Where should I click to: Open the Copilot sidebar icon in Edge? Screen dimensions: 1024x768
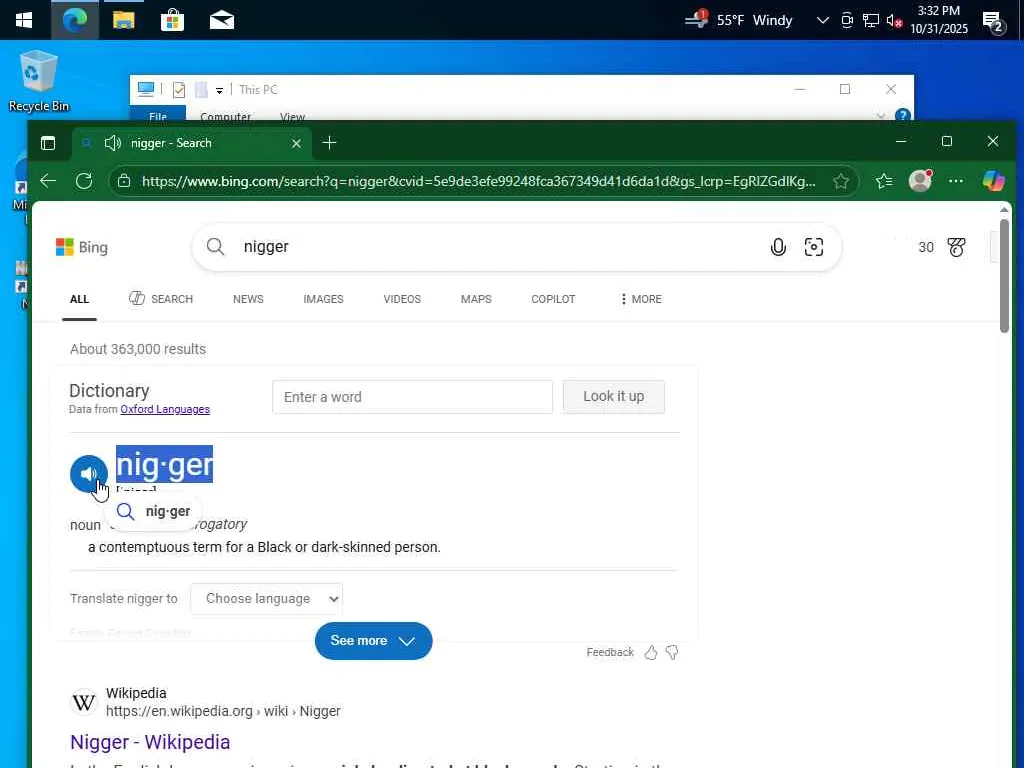993,181
